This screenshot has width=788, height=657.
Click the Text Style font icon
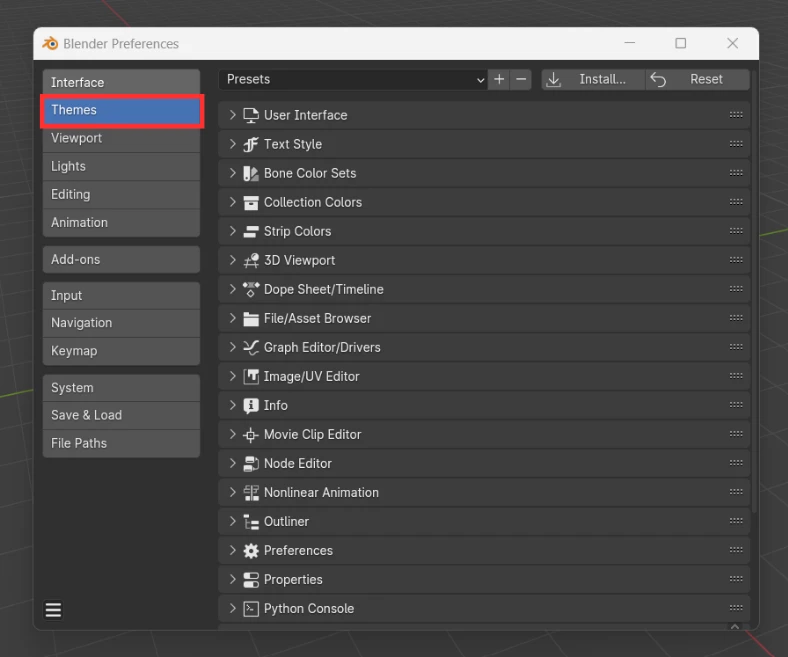pyautogui.click(x=251, y=144)
